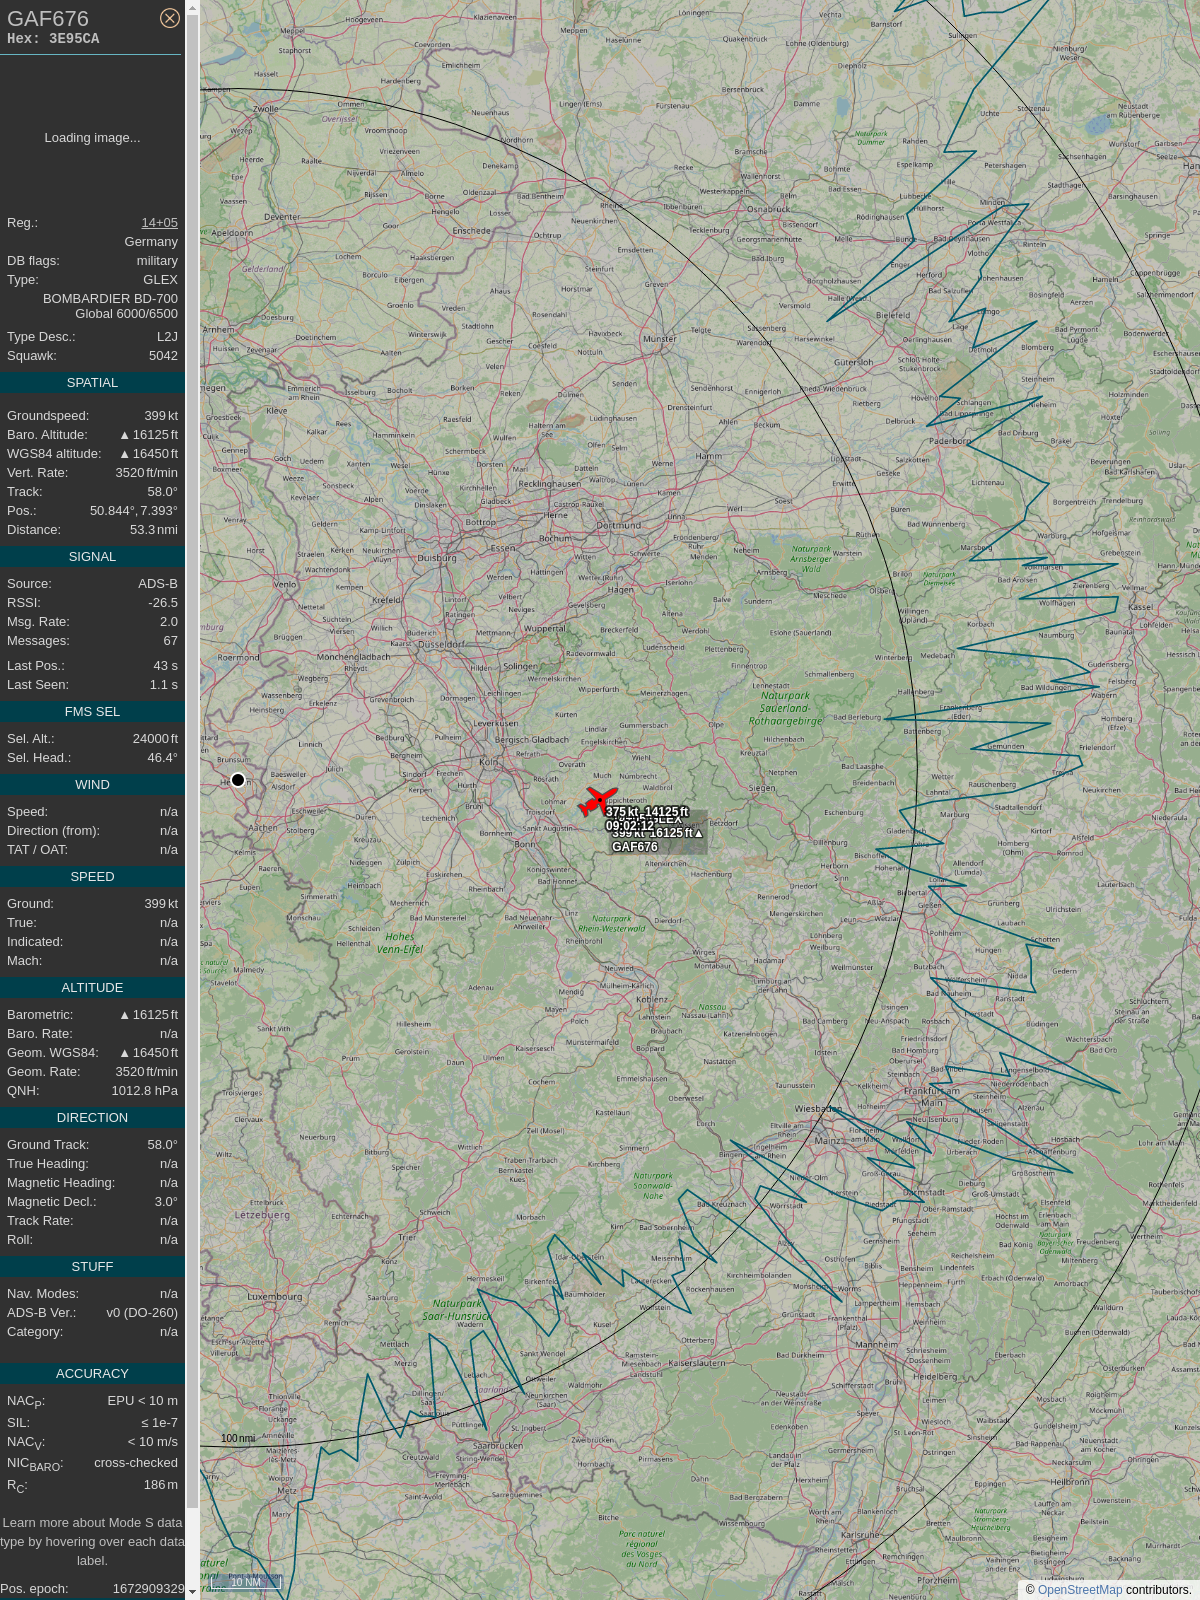This screenshot has width=1200, height=1600.
Task: Select the FMS SEL section header
Action: pyautogui.click(x=92, y=712)
